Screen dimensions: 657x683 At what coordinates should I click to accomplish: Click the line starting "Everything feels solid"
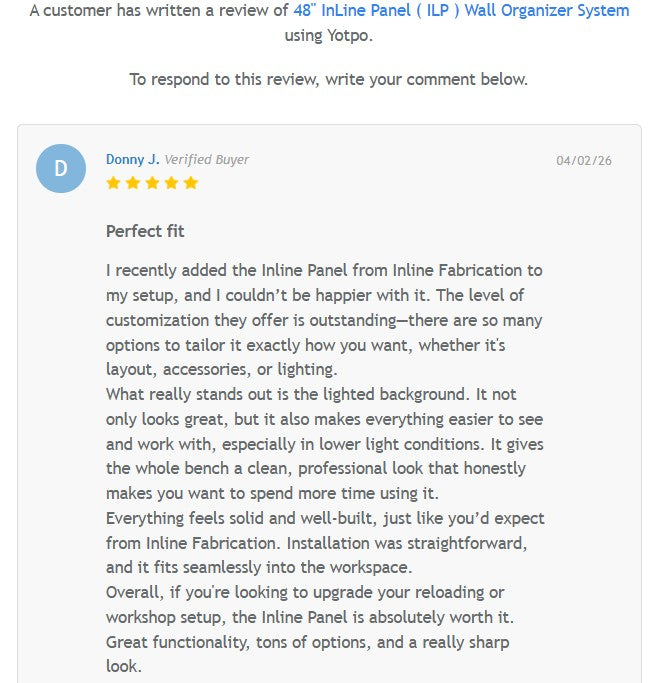click(x=324, y=517)
